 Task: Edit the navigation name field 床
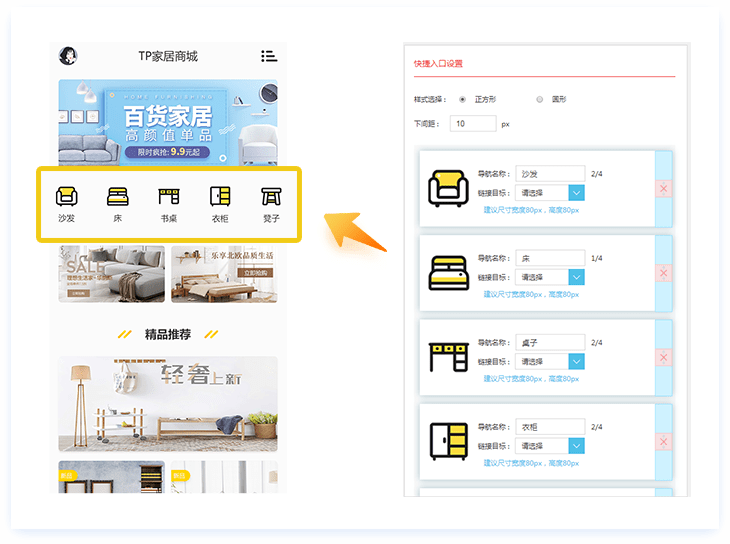(550, 258)
